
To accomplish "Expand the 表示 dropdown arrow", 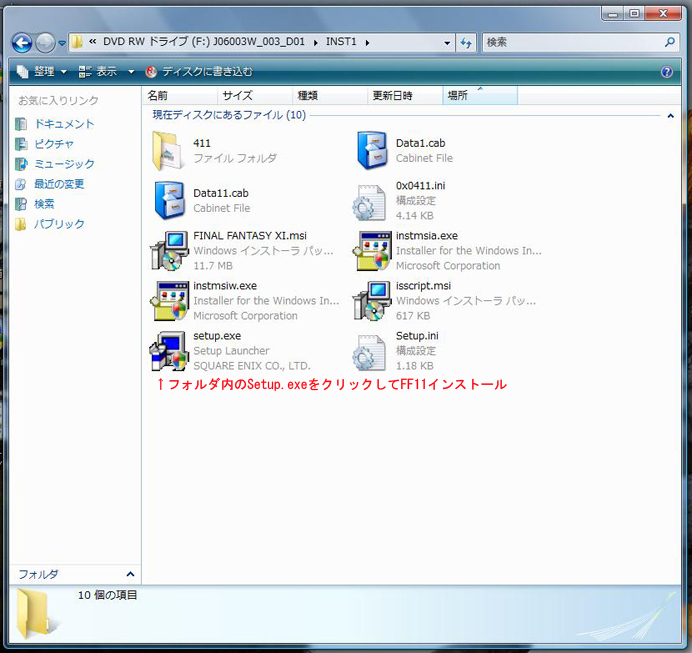I will click(131, 71).
